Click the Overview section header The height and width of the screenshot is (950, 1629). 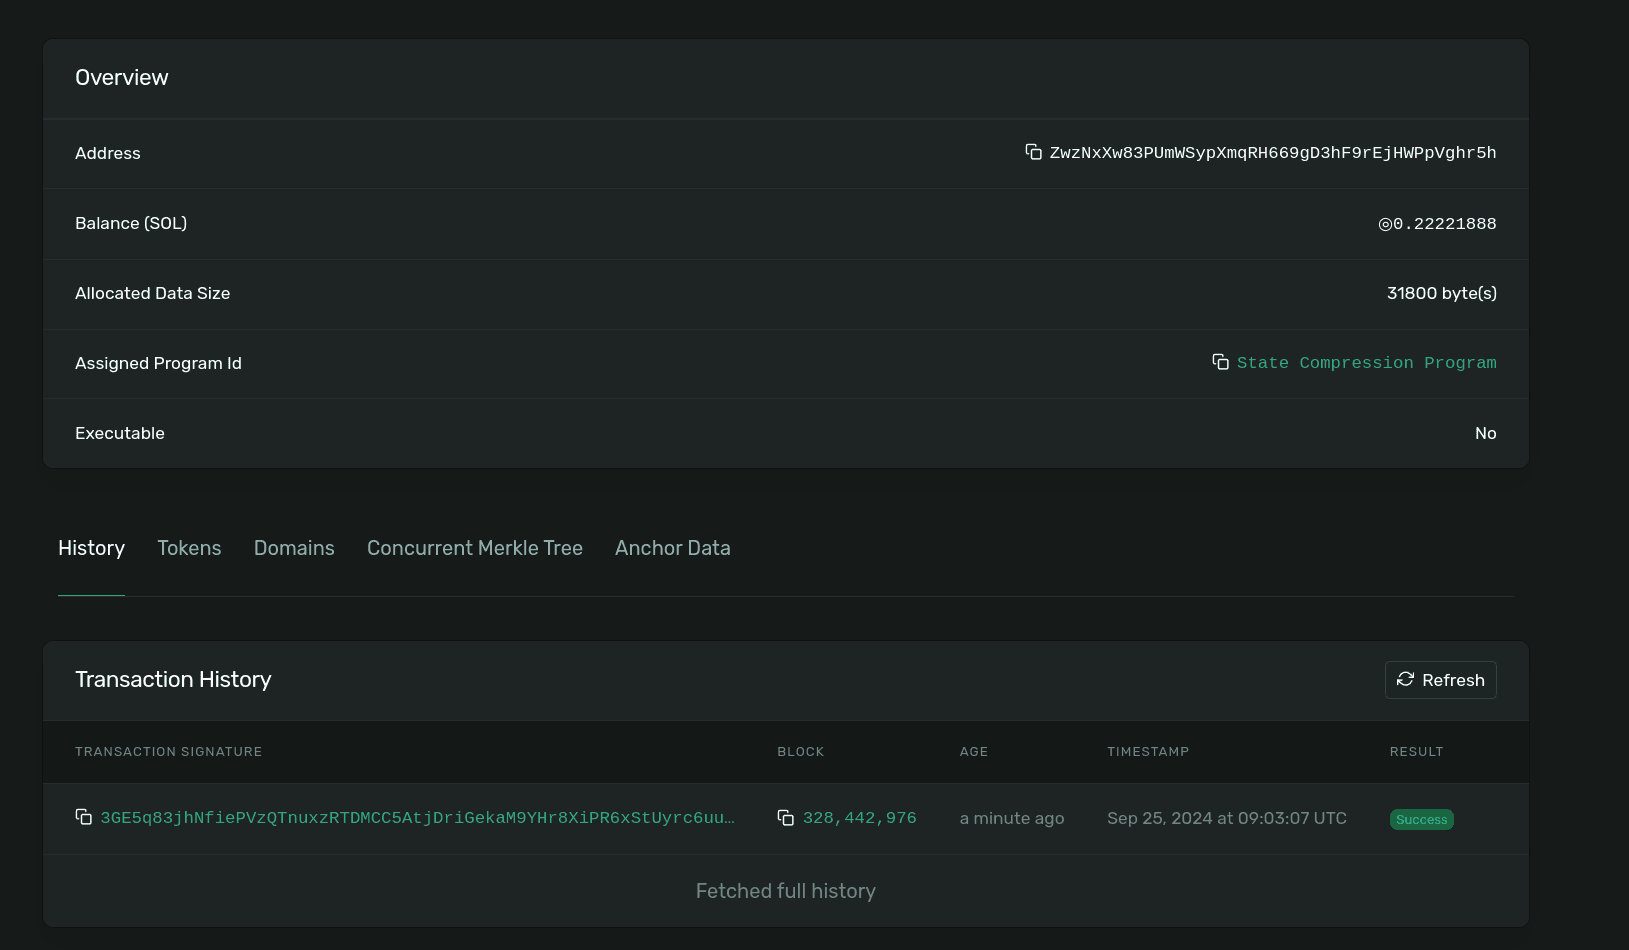(121, 77)
